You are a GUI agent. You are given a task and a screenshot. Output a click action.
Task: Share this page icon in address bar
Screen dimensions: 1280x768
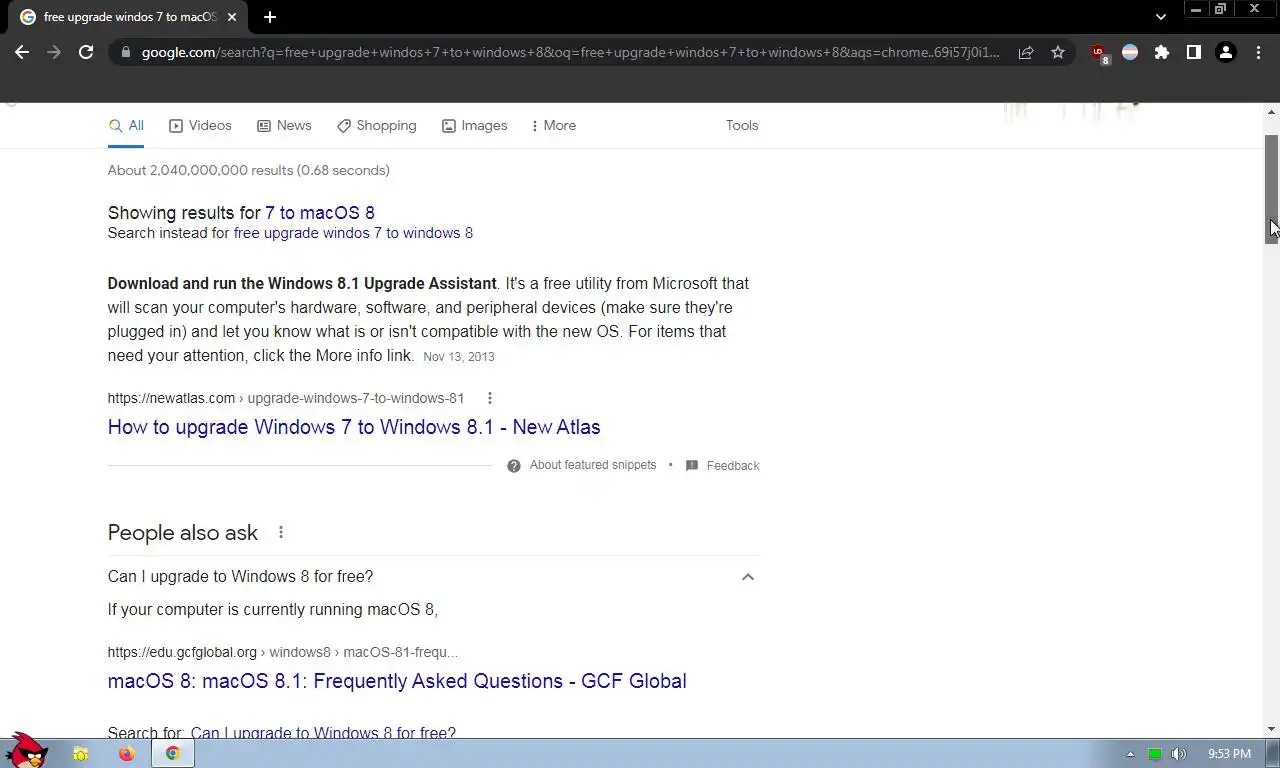tap(1026, 52)
